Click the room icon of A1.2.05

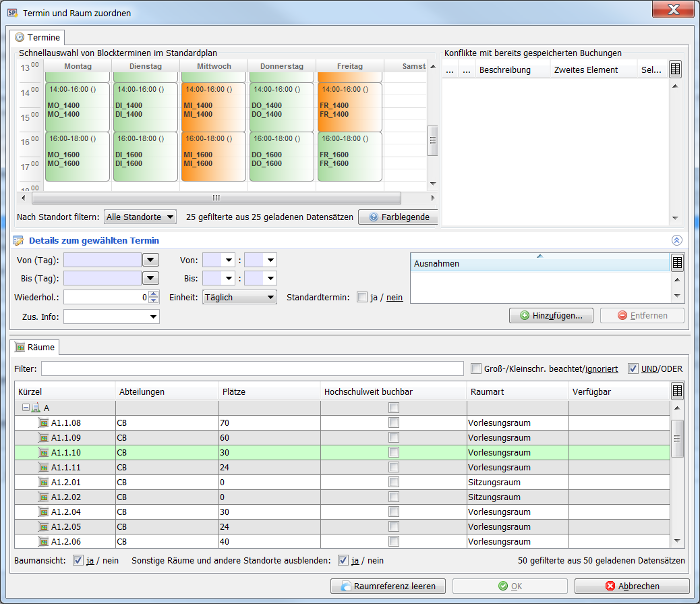click(x=43, y=527)
